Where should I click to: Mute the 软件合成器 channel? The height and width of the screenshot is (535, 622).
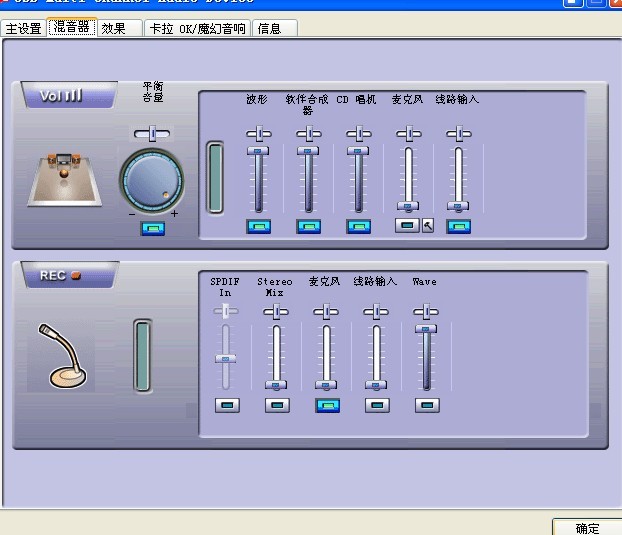click(x=309, y=226)
